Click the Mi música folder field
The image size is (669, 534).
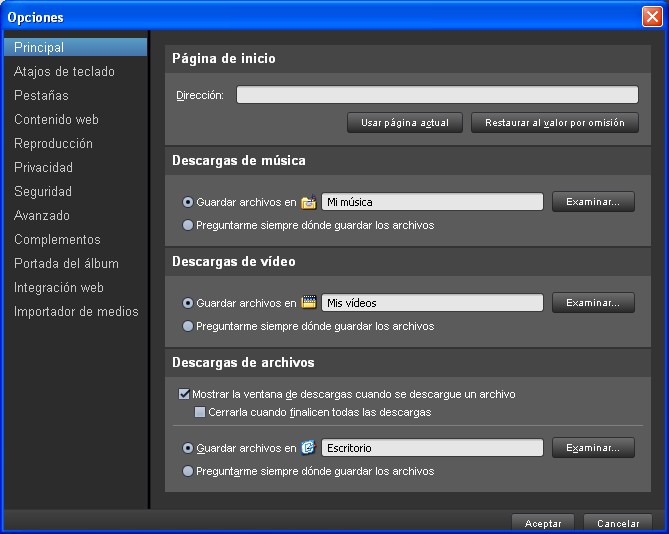[432, 202]
